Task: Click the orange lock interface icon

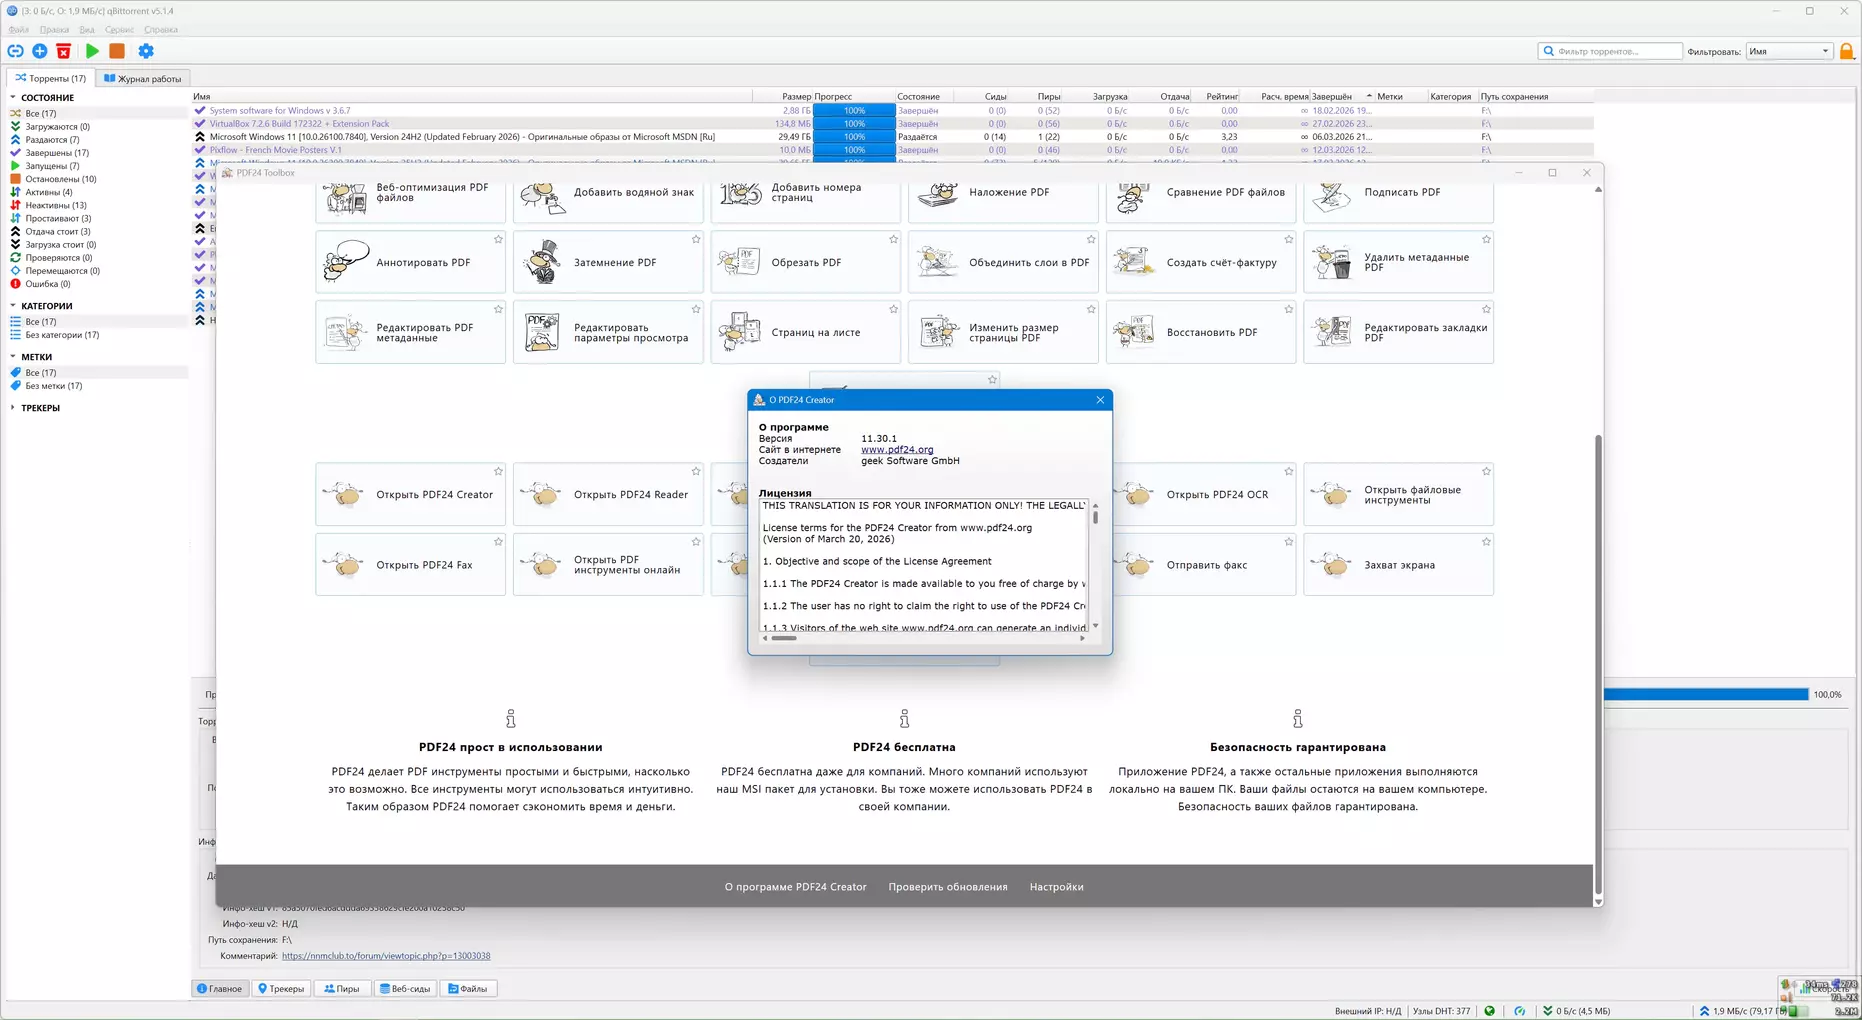Action: click(1846, 51)
